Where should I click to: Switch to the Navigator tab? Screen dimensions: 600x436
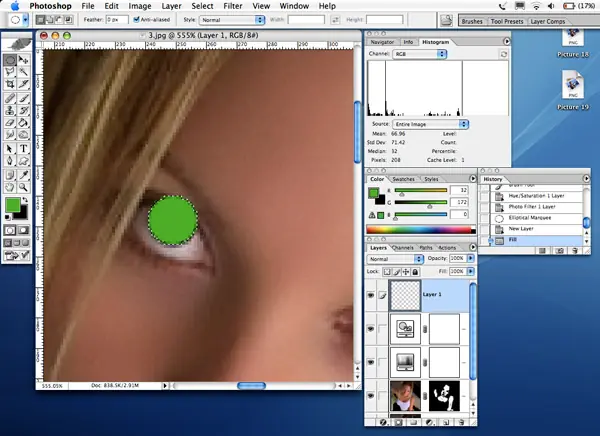(382, 42)
